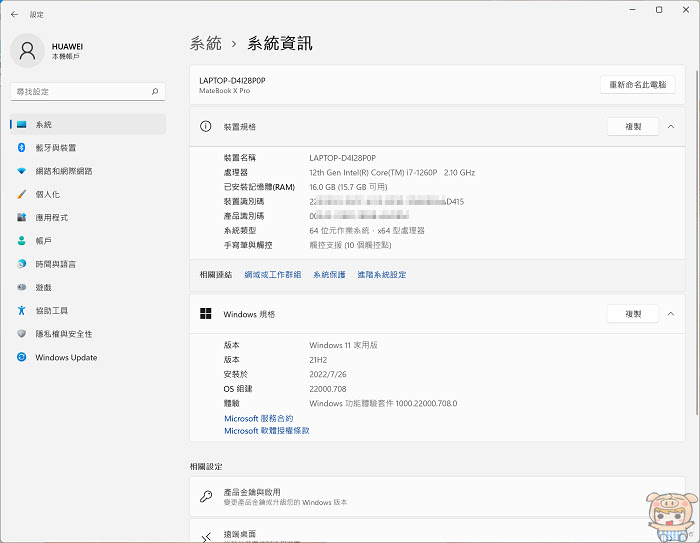700x543 pixels.
Task: Click the 觸控支援 (10 個觸控點) value
Action: [350, 245]
